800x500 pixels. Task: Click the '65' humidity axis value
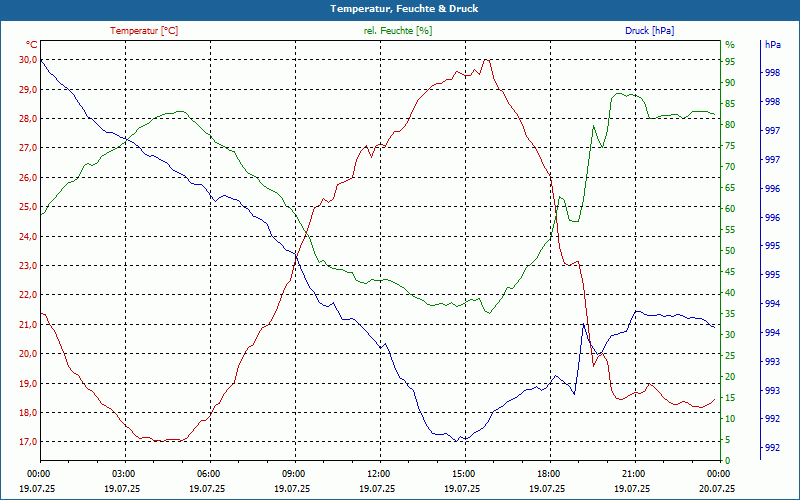(x=730, y=188)
